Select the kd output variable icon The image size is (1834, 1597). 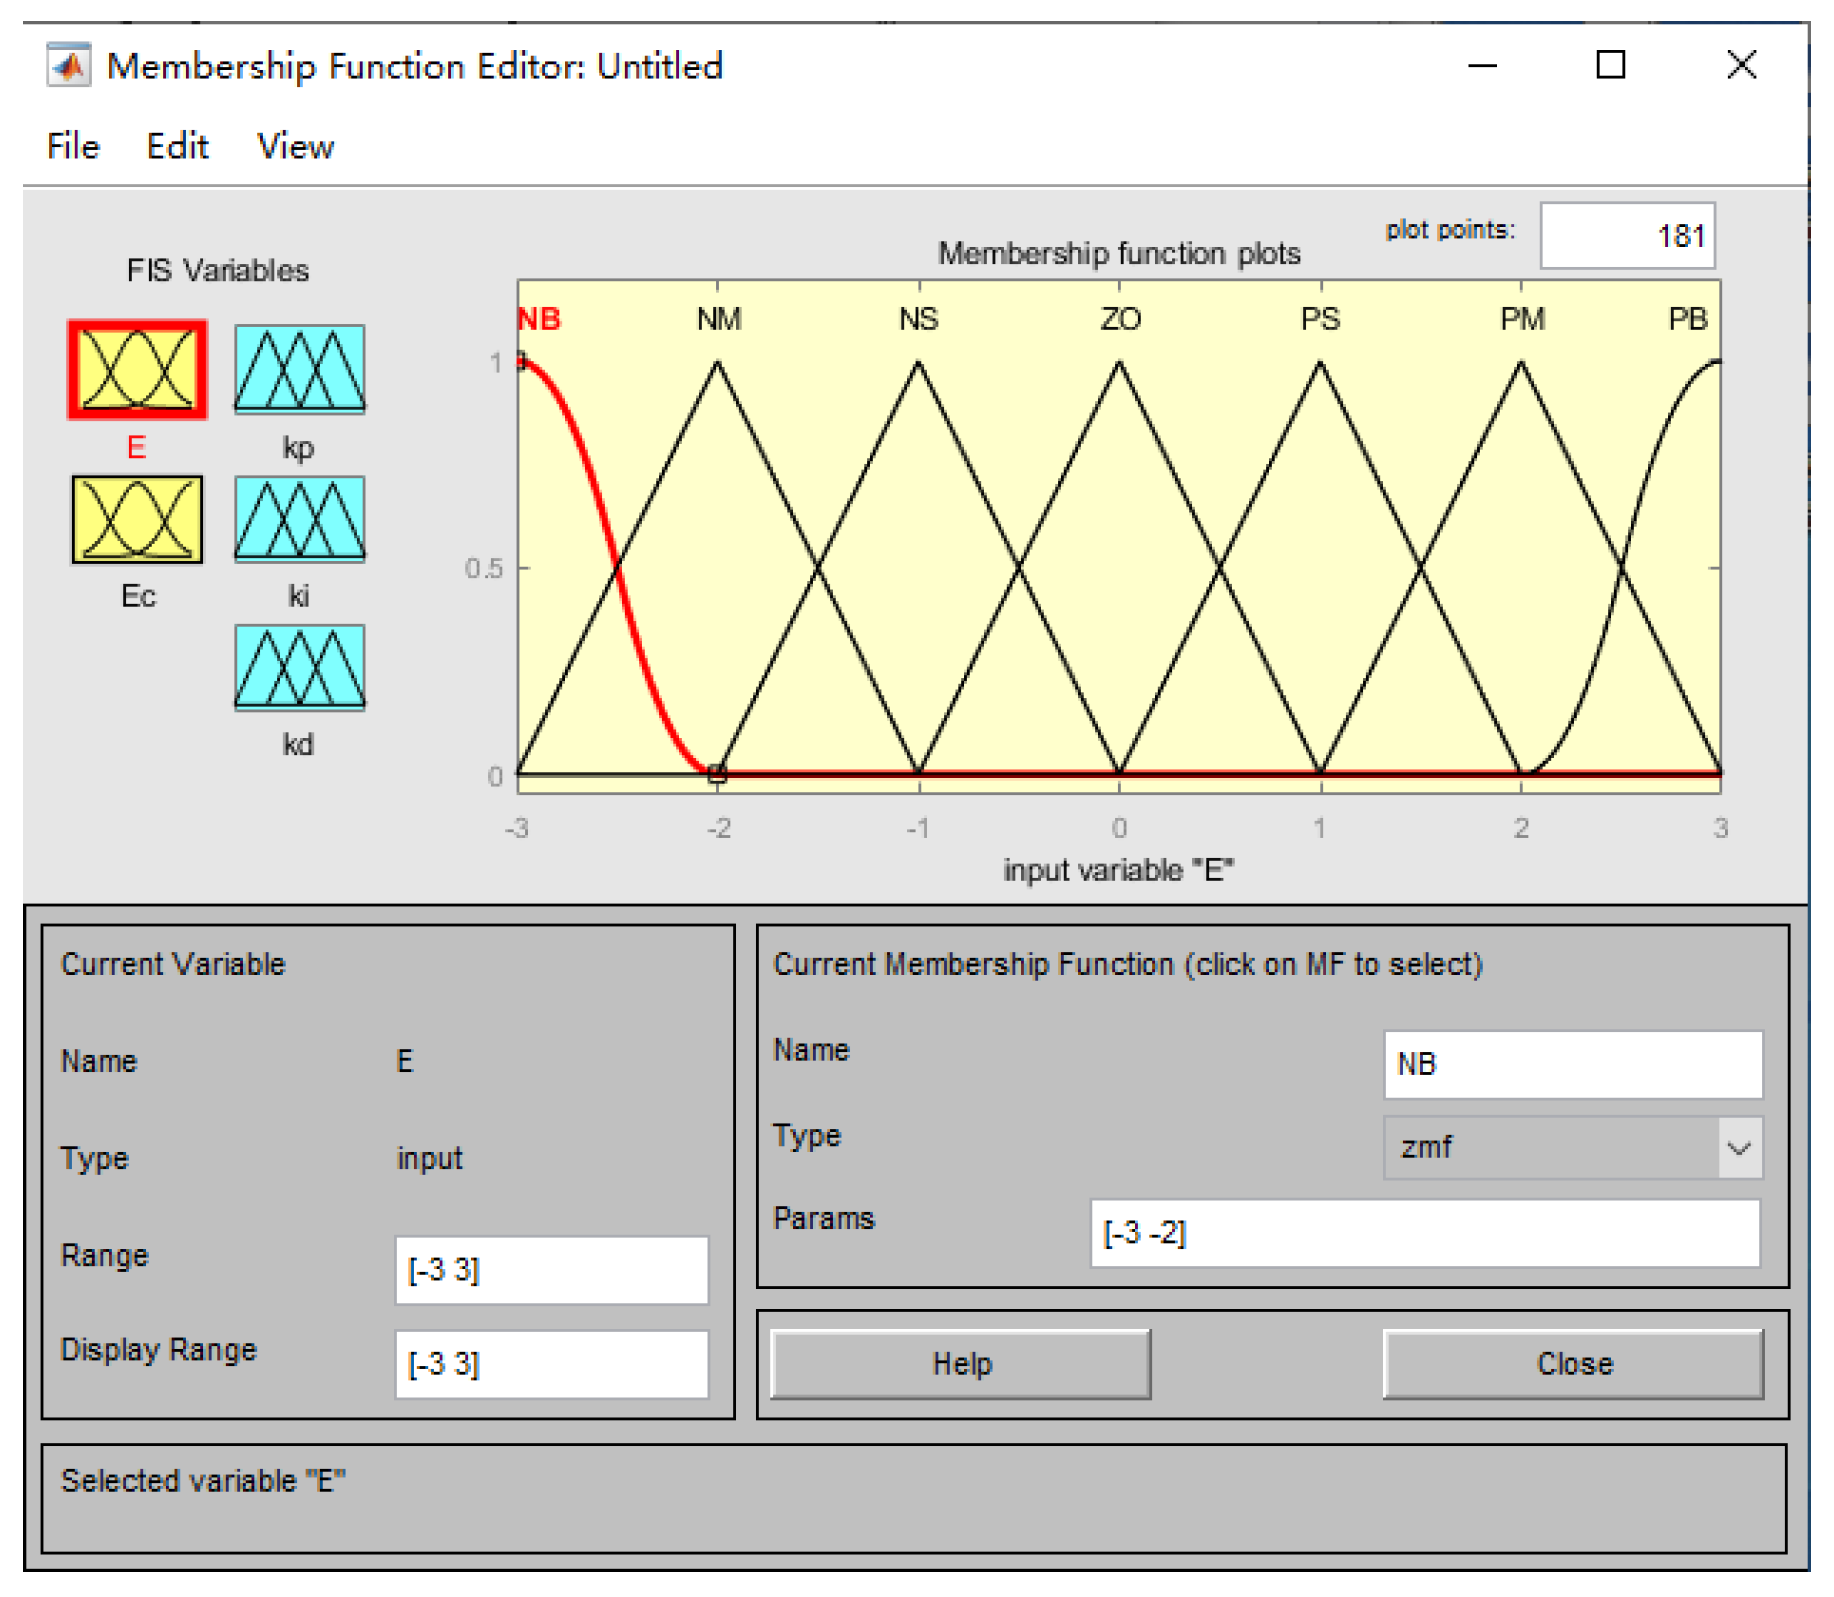click(x=299, y=667)
